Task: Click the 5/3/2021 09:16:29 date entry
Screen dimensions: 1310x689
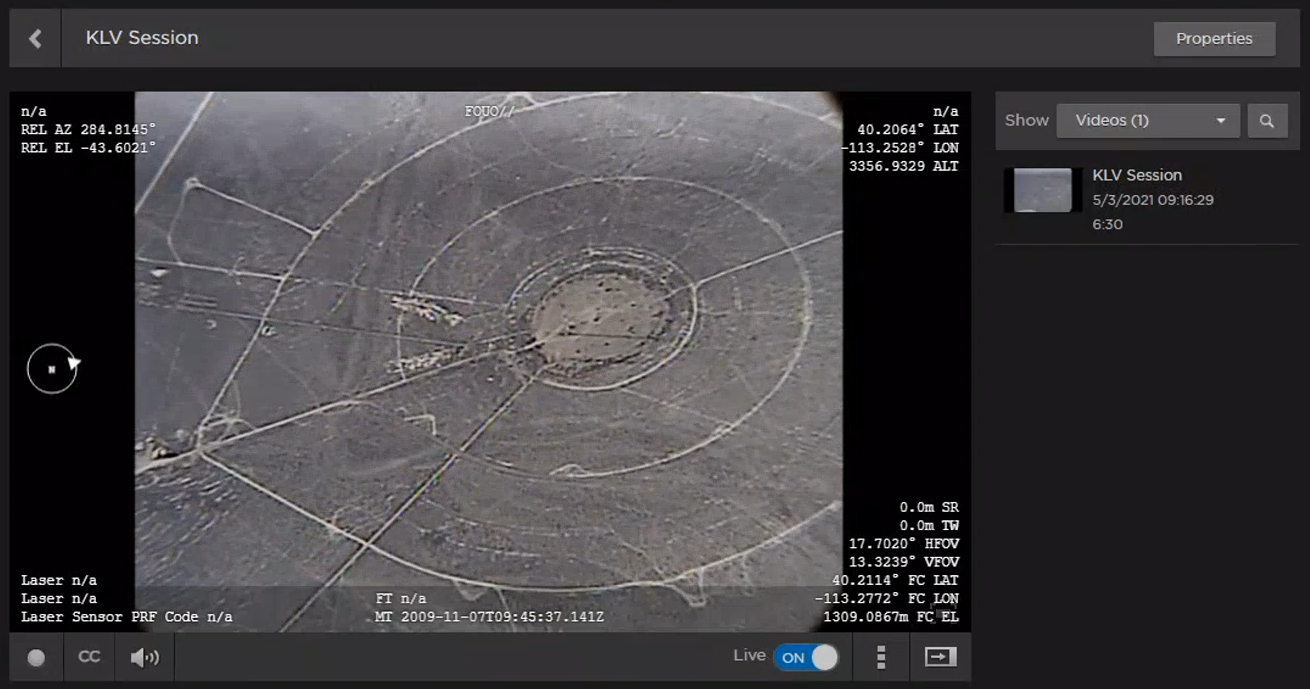Action: pos(1152,200)
